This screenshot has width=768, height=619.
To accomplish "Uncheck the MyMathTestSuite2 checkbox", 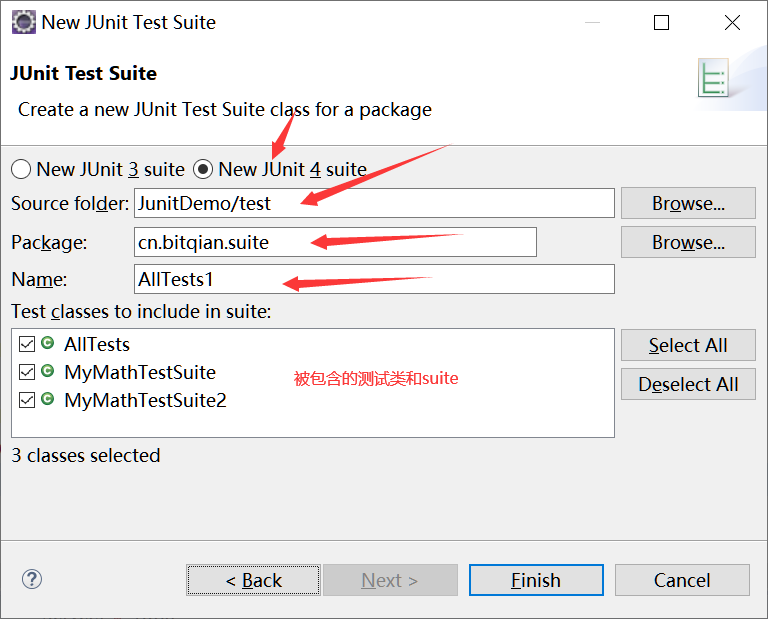I will tap(27, 400).
